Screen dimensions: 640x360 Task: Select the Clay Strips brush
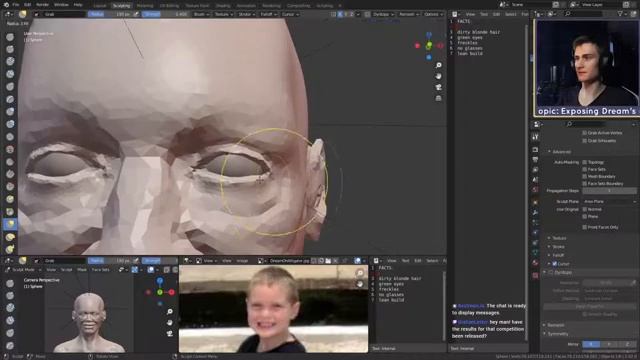click(x=10, y=74)
